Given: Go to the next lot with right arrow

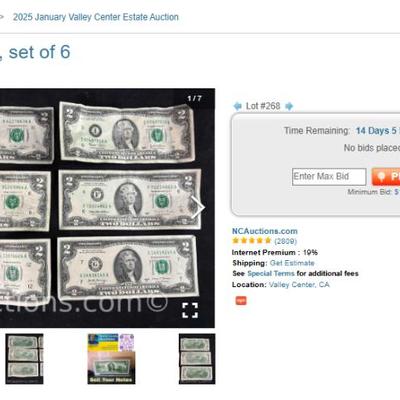Looking at the screenshot, I should pyautogui.click(x=289, y=106).
